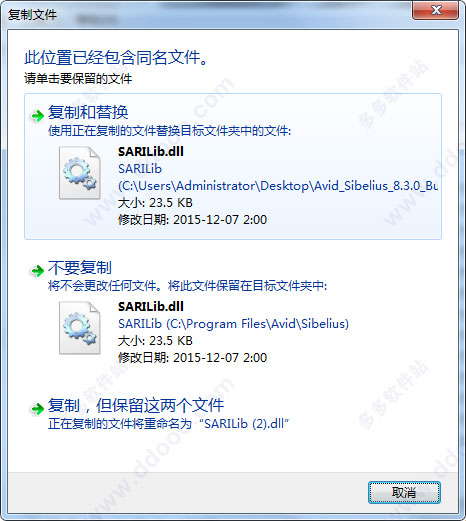Select 复制，但保留这两个文件 heading

(136, 405)
